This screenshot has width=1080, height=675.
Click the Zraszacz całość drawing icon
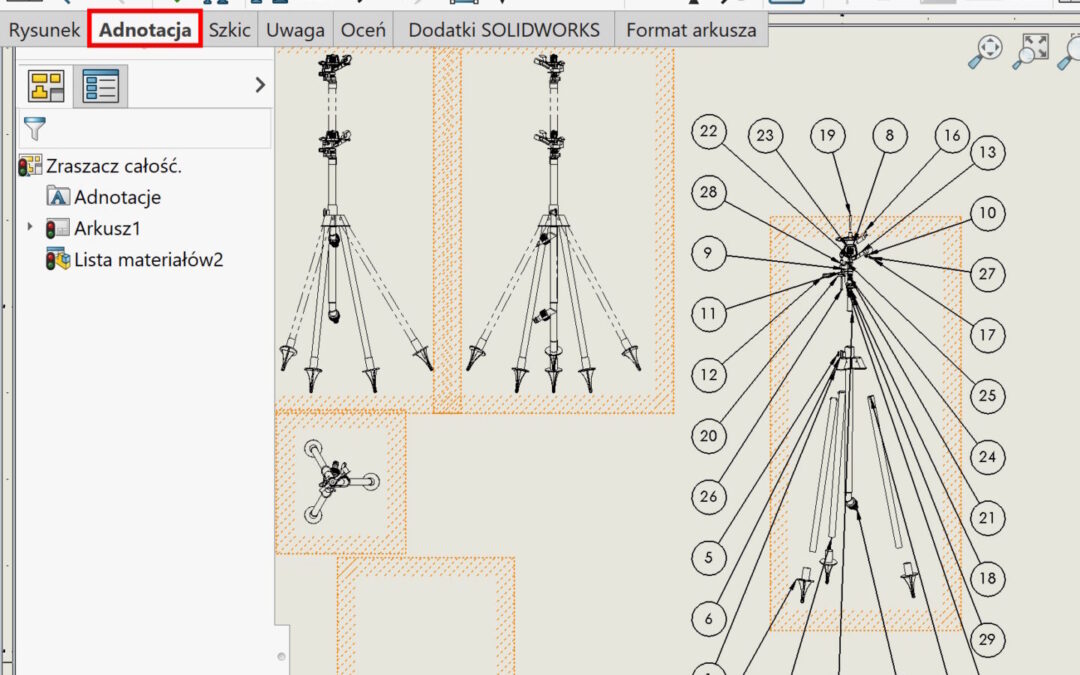[30, 166]
